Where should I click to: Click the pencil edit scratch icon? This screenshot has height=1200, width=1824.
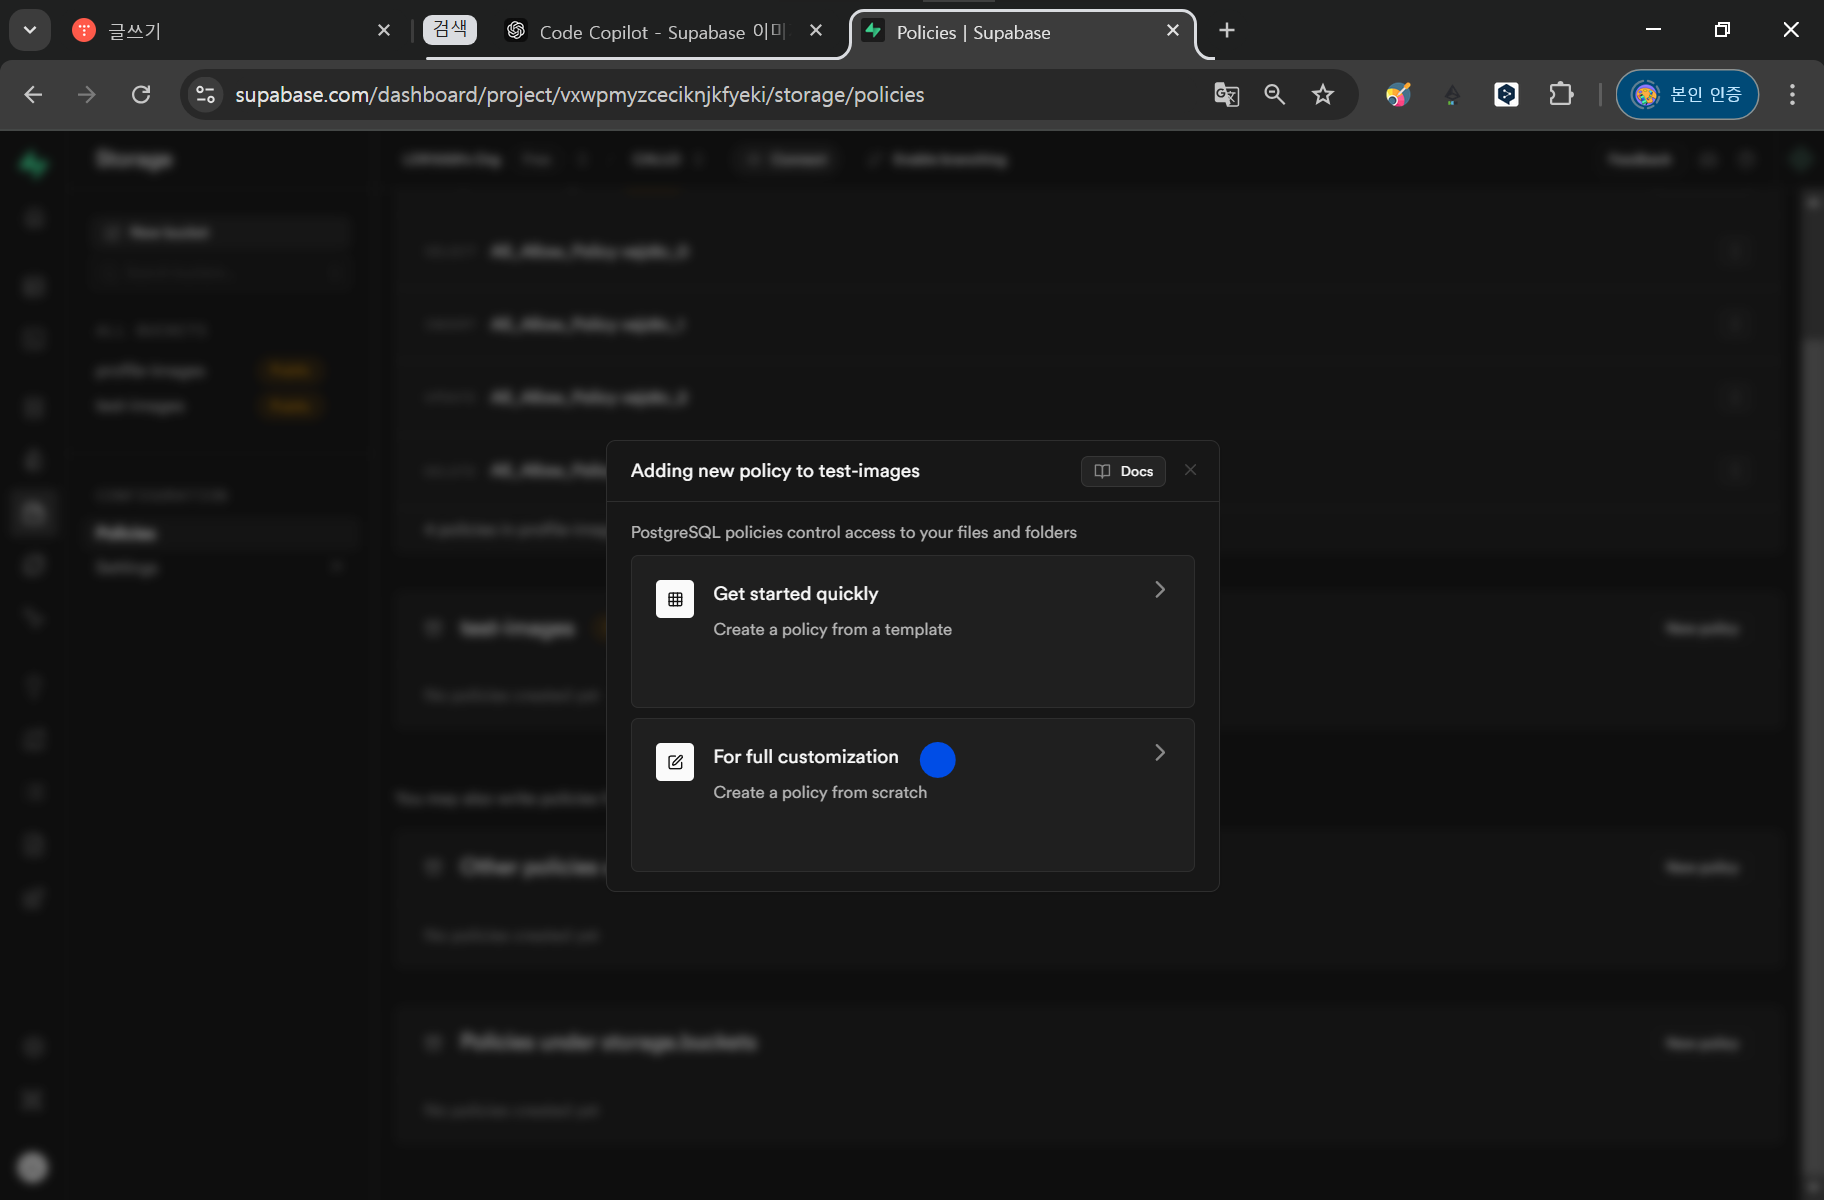(x=675, y=762)
